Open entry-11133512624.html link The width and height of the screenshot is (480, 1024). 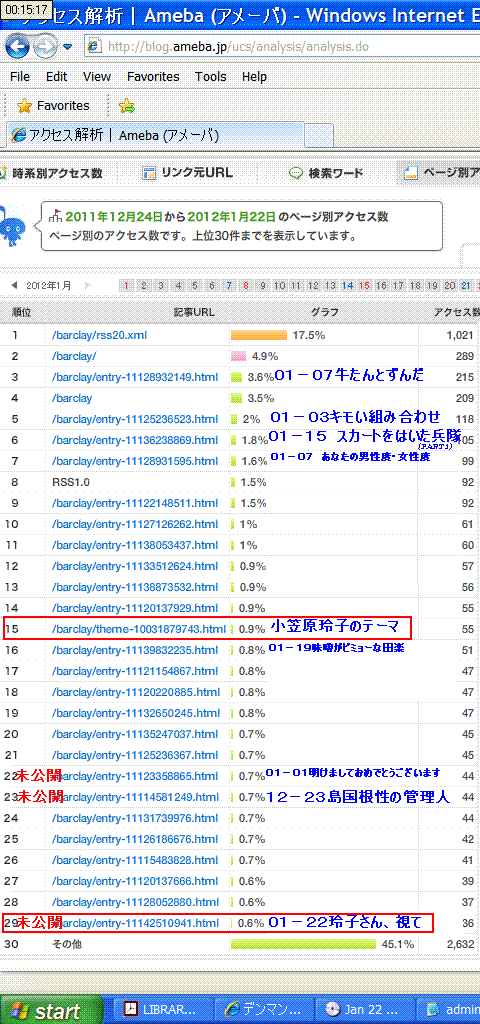[x=135, y=566]
